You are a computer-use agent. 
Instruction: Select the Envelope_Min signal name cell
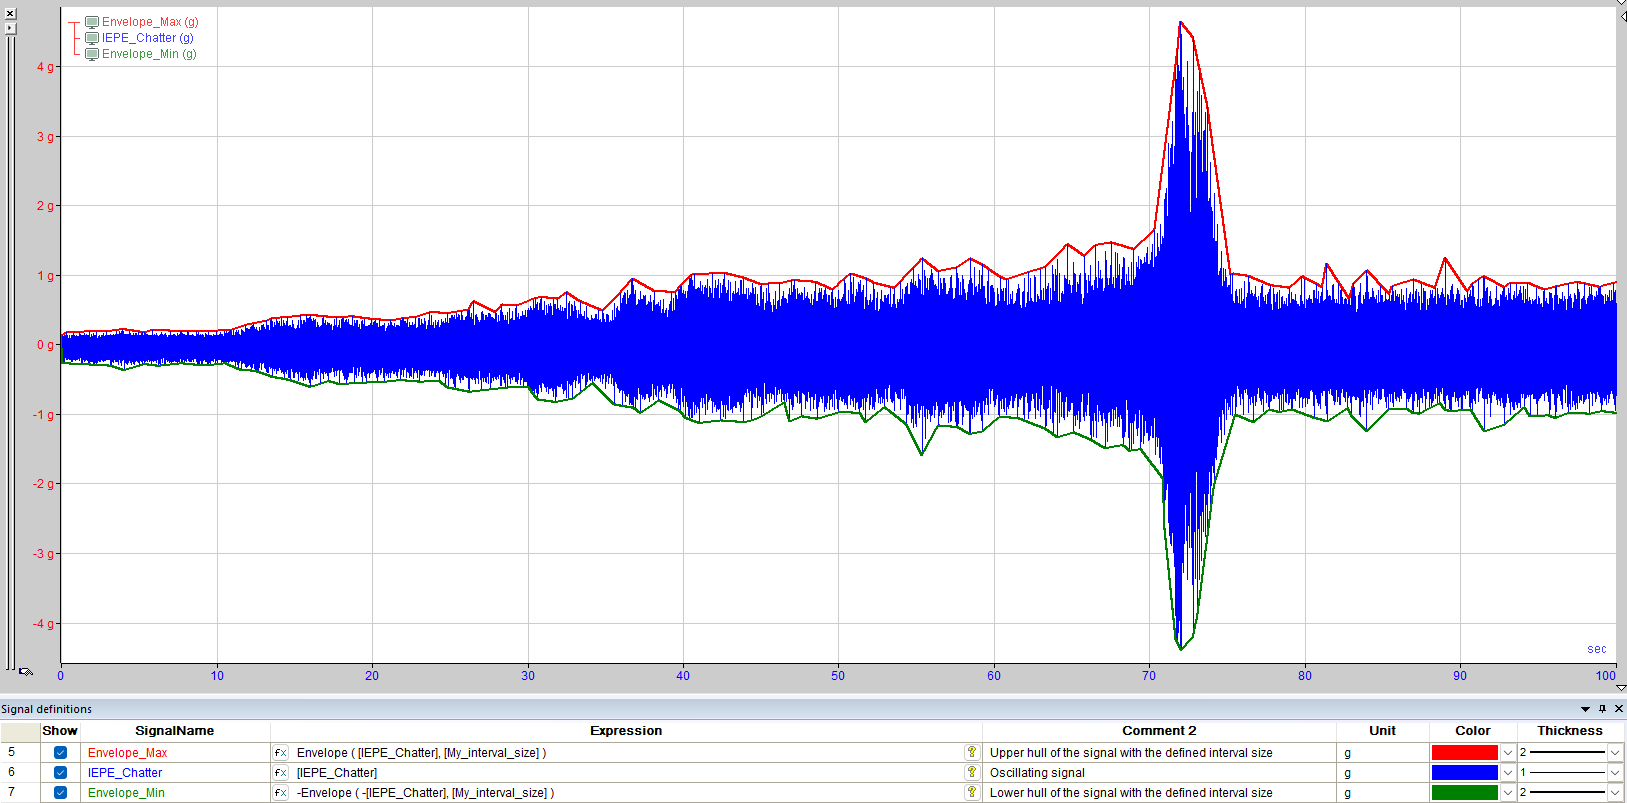tap(175, 793)
